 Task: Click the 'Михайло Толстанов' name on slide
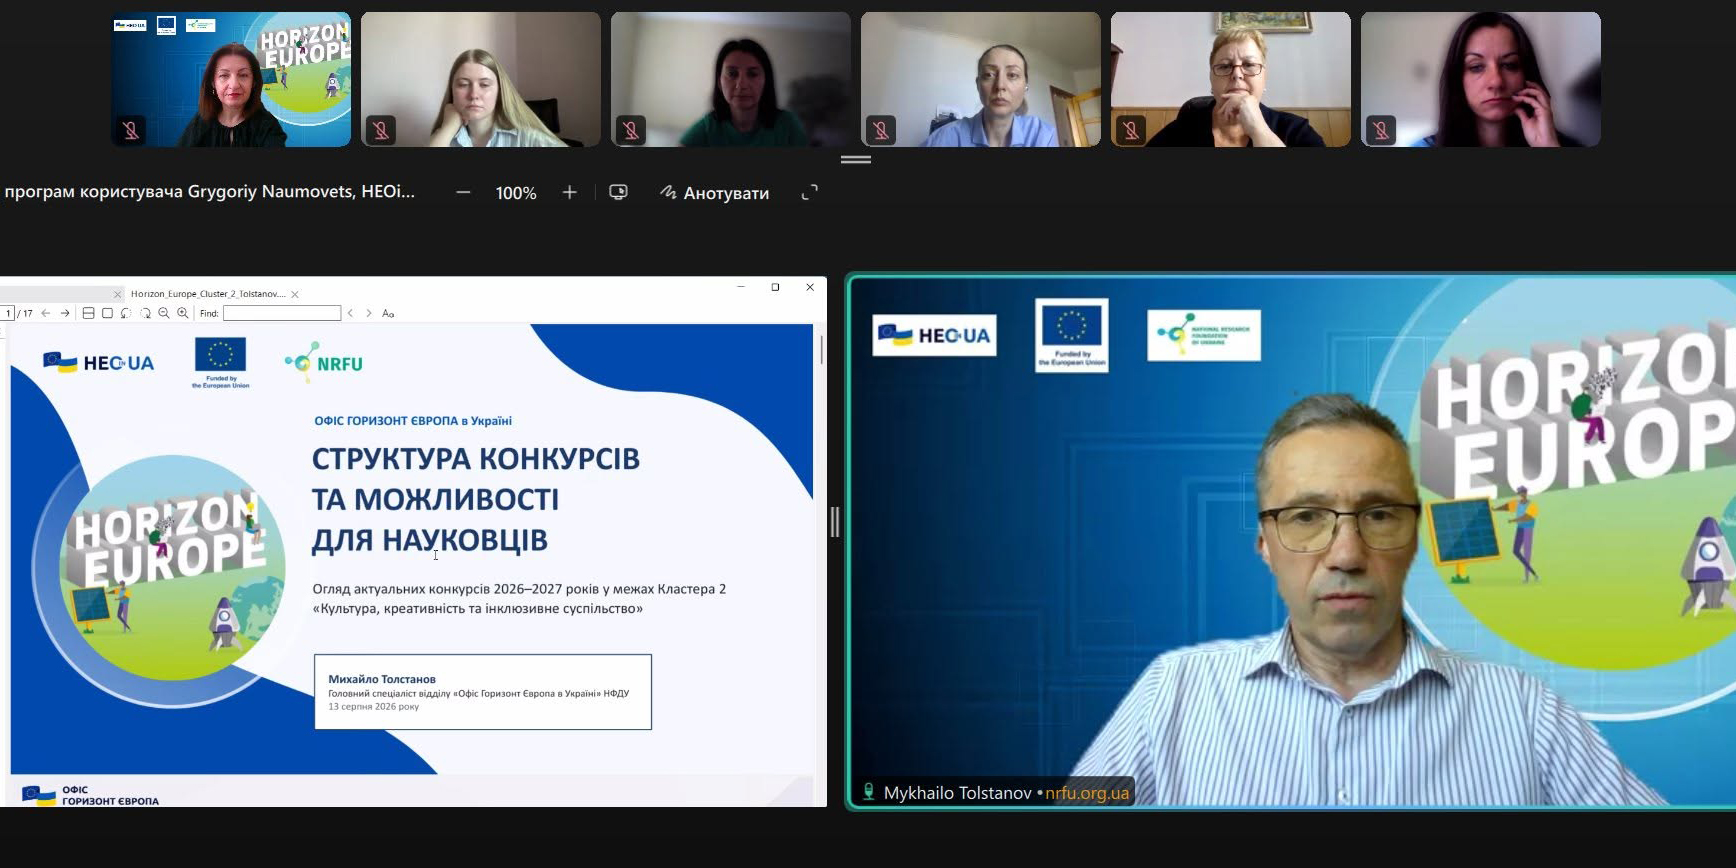[x=382, y=679]
